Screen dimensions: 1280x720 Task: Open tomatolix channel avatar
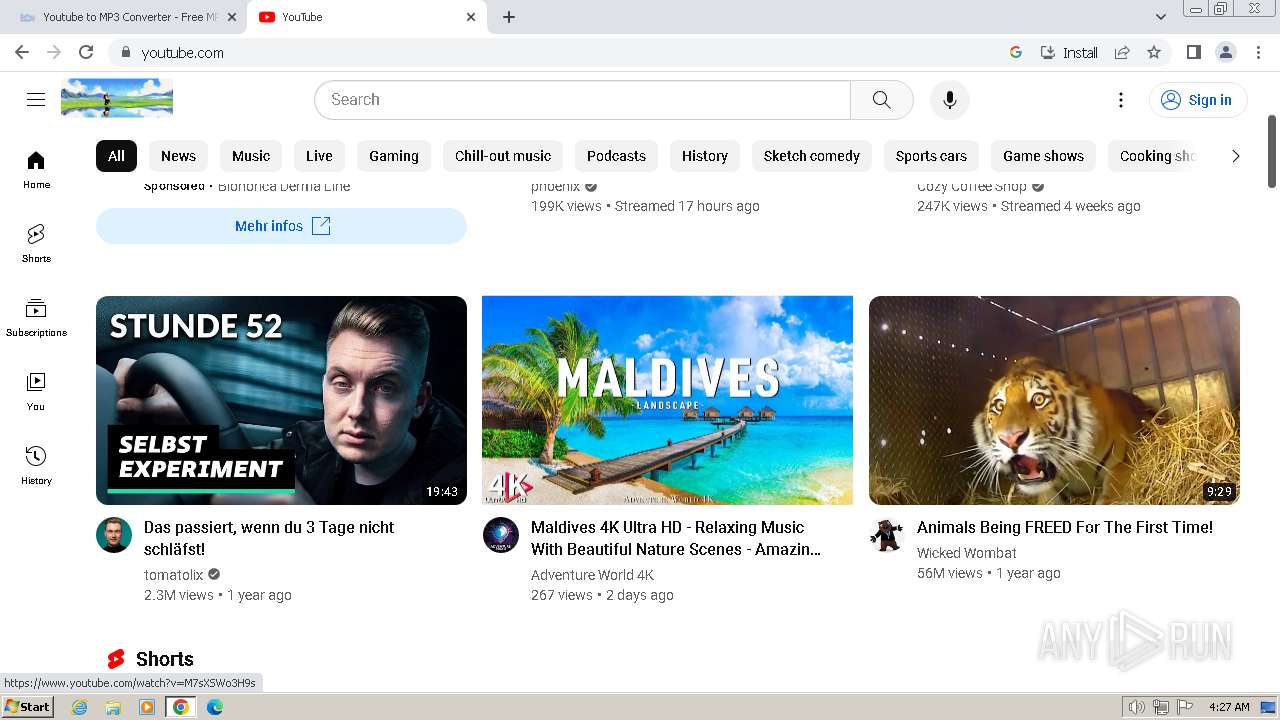114,535
